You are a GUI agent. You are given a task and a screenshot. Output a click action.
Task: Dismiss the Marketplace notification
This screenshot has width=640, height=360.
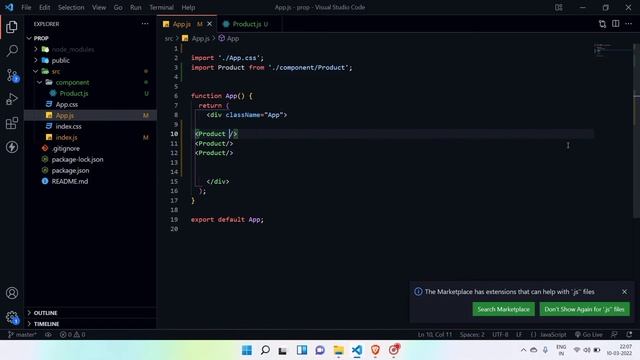pos(624,292)
